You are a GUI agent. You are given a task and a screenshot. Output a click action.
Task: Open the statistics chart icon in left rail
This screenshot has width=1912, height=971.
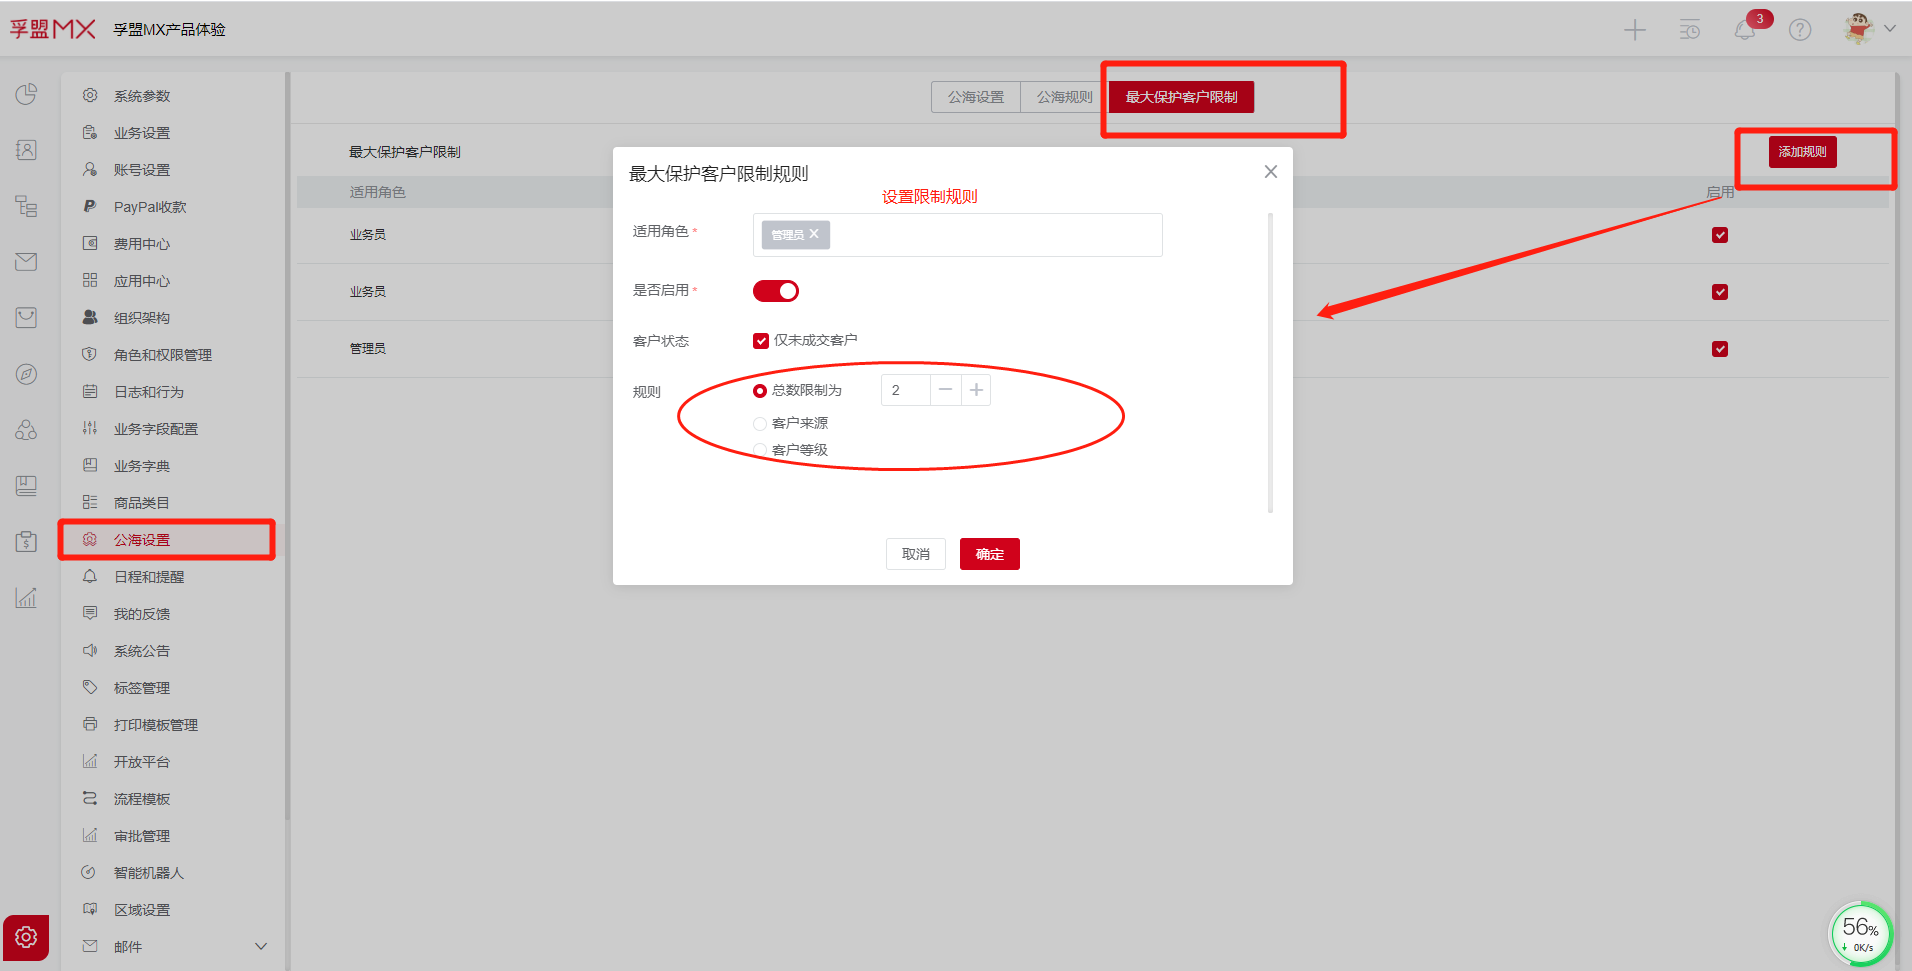[x=26, y=598]
